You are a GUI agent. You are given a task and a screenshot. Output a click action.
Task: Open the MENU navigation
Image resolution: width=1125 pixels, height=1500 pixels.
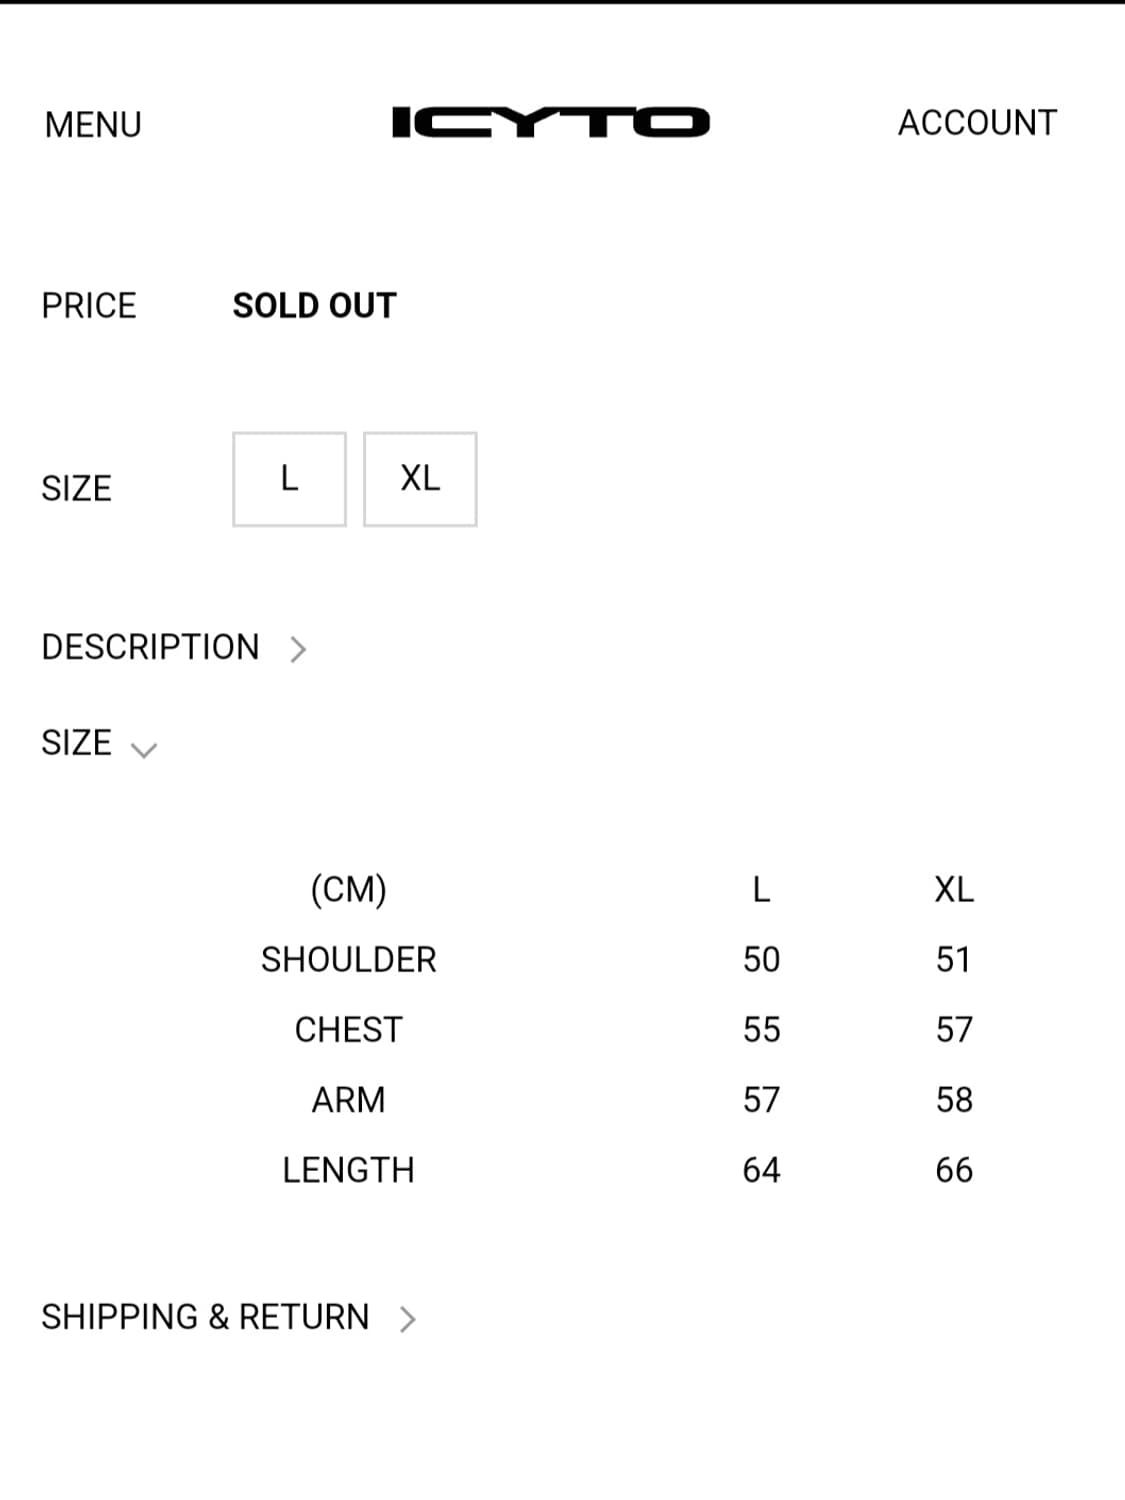pos(93,124)
